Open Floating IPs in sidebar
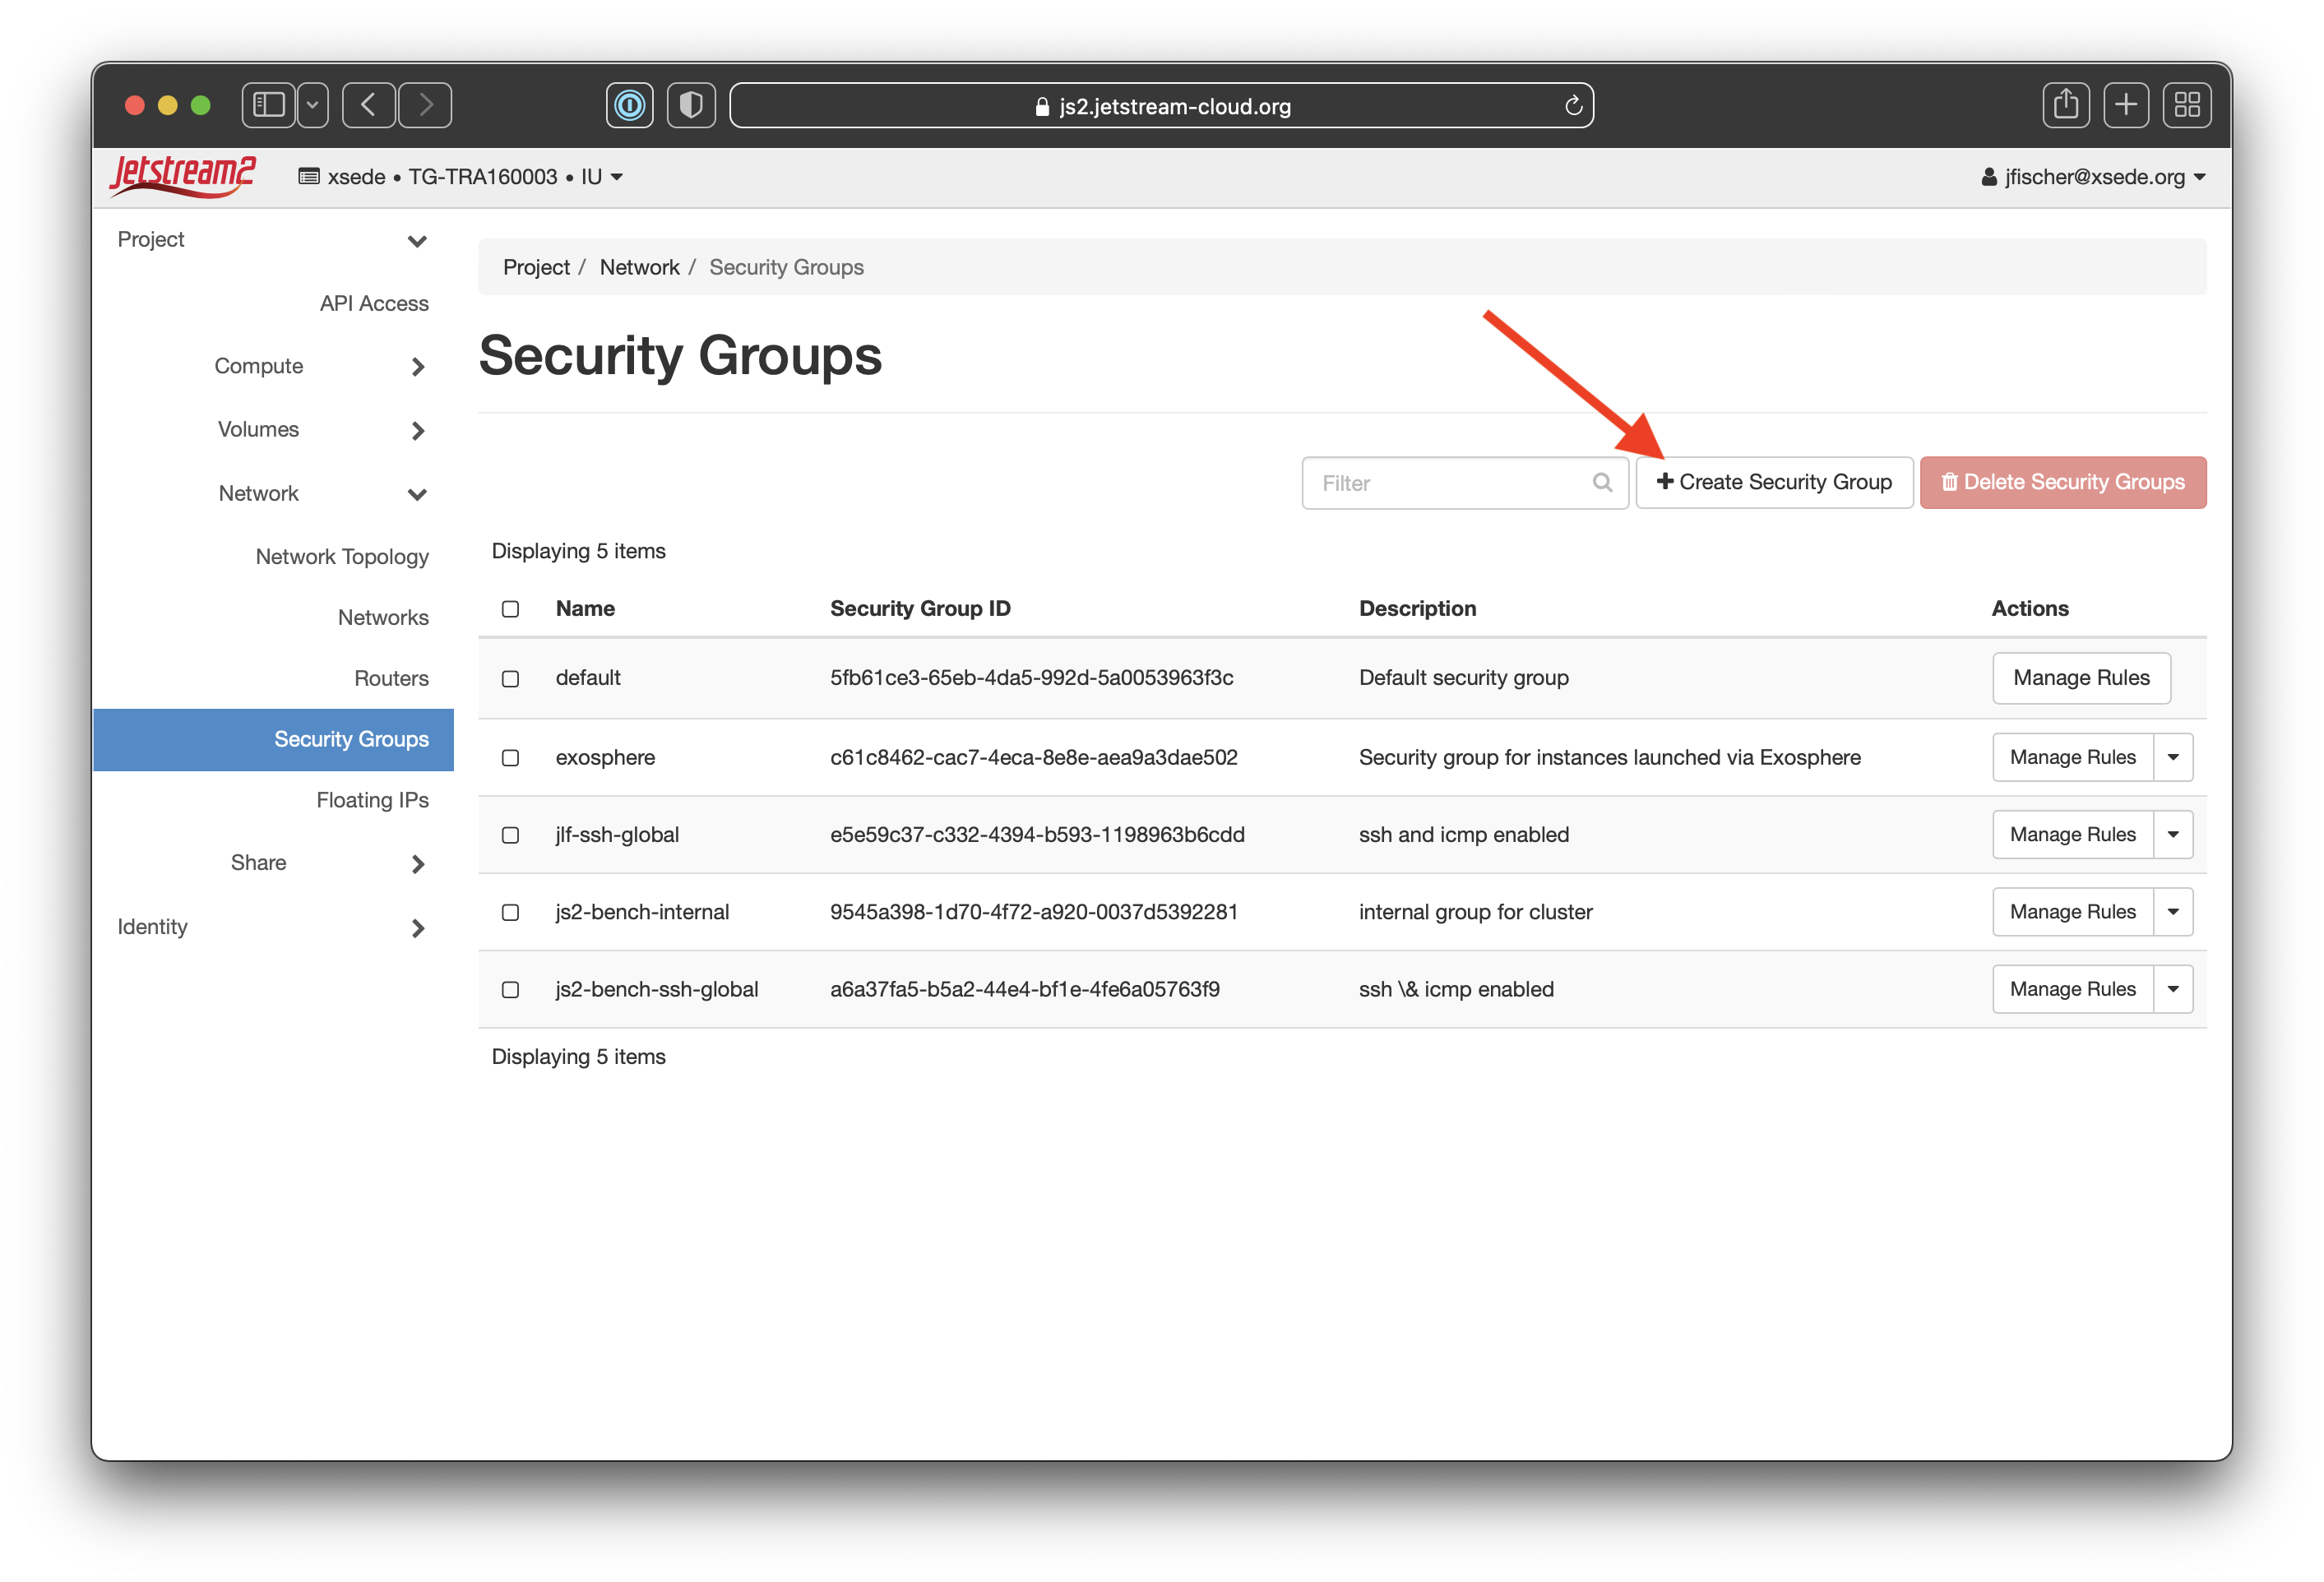2324x1582 pixels. [x=372, y=800]
